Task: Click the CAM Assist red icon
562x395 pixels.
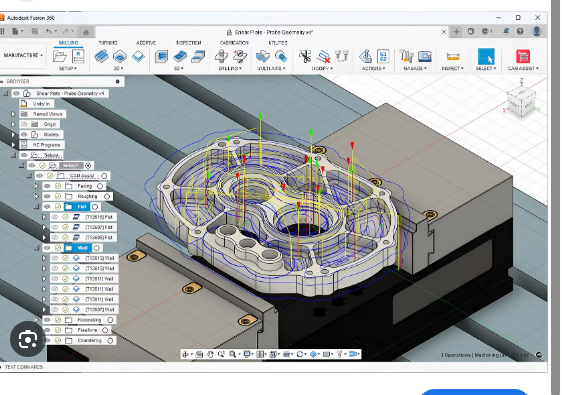Action: coord(523,56)
